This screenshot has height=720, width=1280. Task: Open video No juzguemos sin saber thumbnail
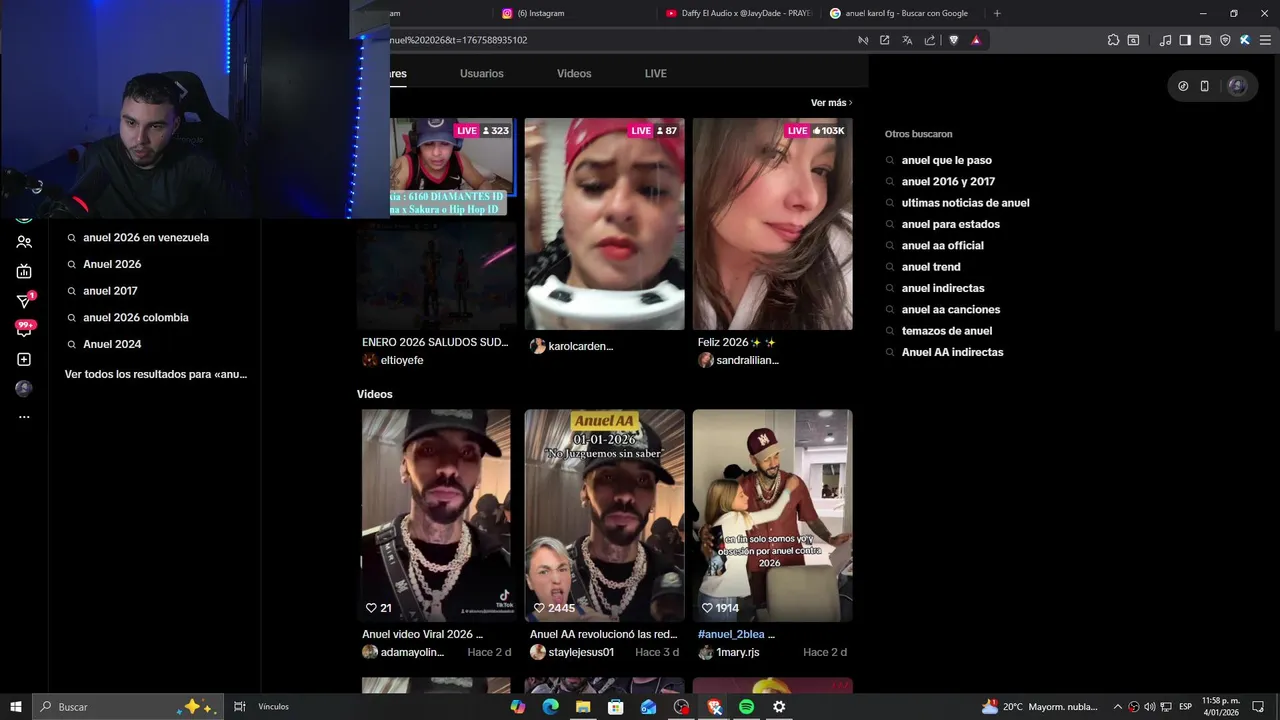[605, 516]
